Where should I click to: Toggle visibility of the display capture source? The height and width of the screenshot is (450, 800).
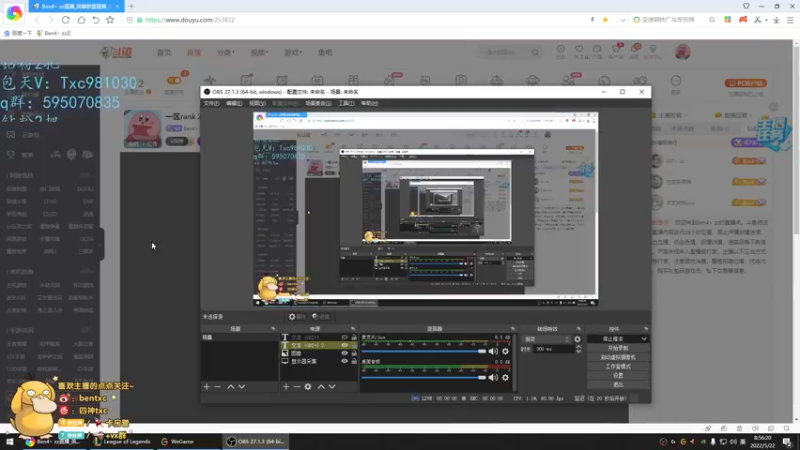(344, 361)
